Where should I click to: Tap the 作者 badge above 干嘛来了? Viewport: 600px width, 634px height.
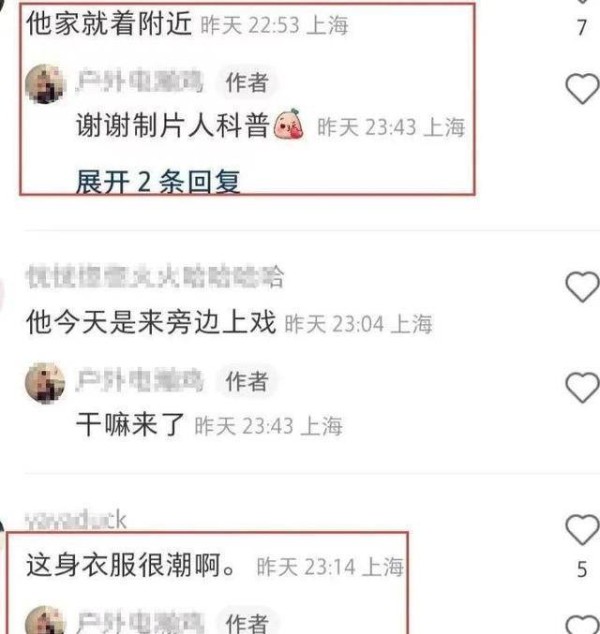click(247, 381)
